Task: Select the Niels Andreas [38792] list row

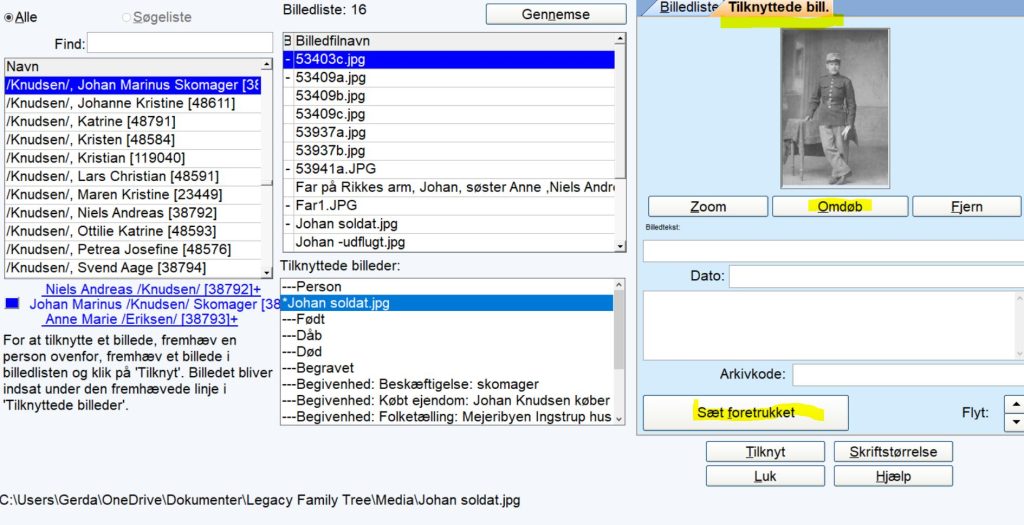Action: pyautogui.click(x=133, y=213)
